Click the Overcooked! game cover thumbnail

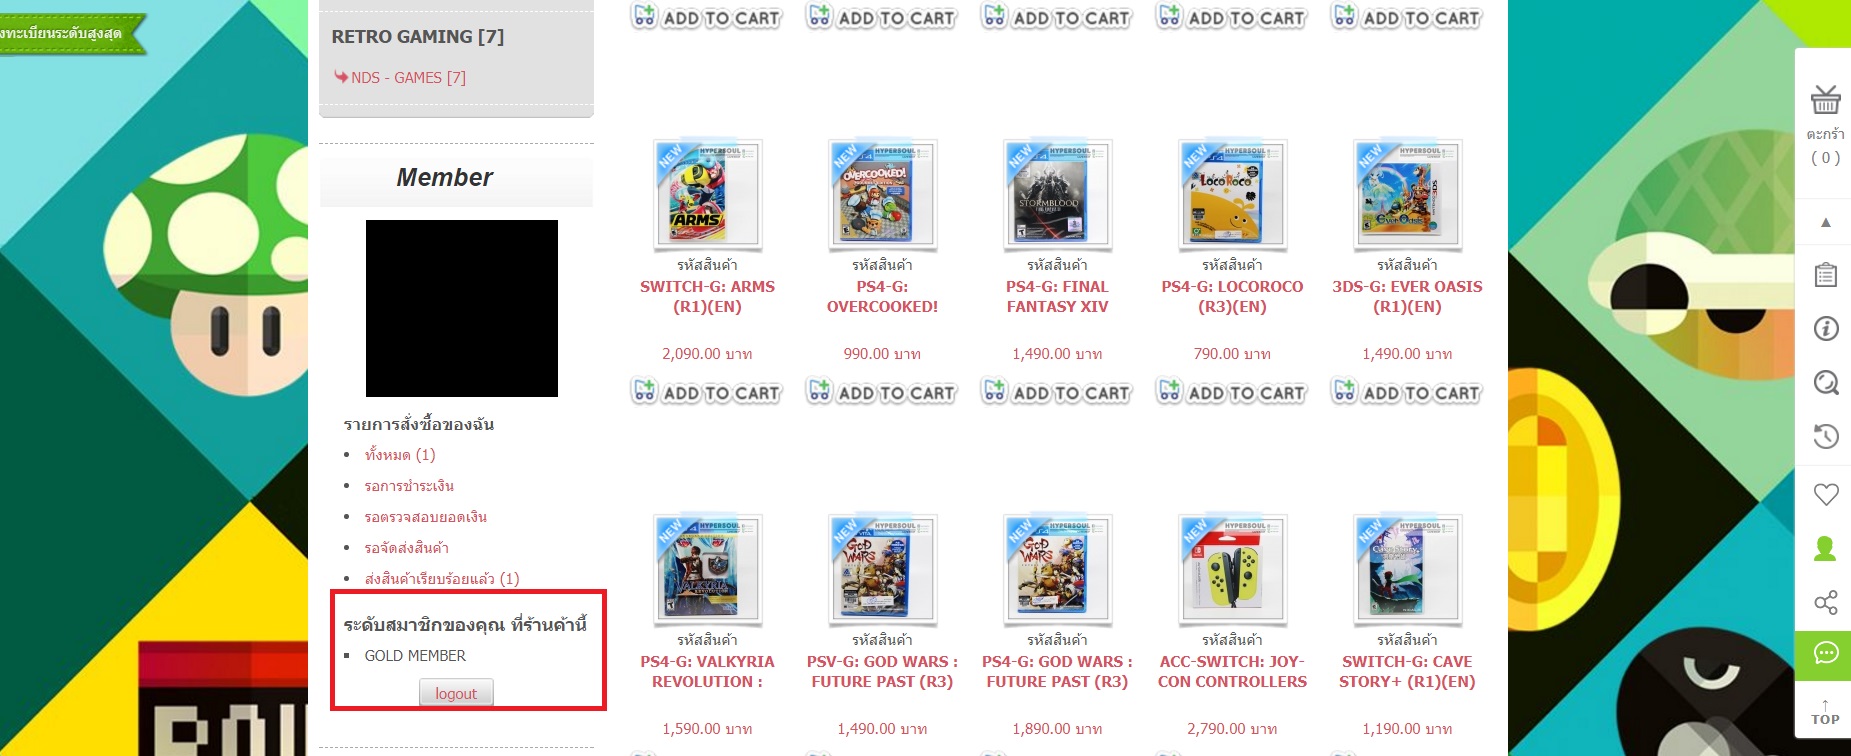(x=882, y=194)
